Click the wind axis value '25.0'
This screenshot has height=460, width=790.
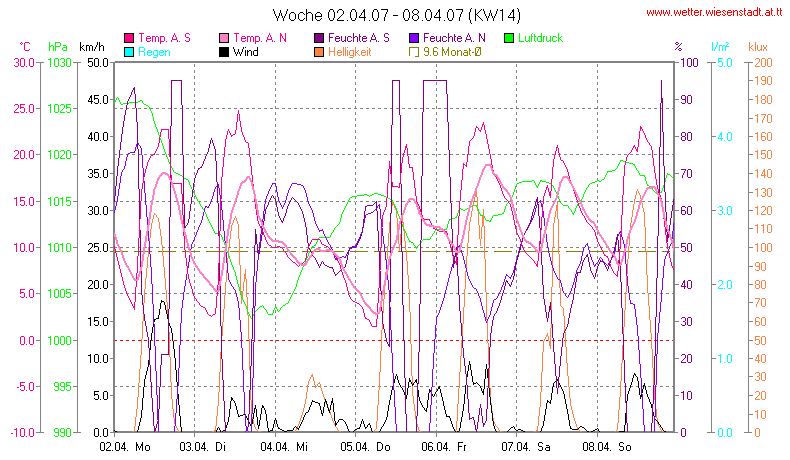click(x=98, y=248)
